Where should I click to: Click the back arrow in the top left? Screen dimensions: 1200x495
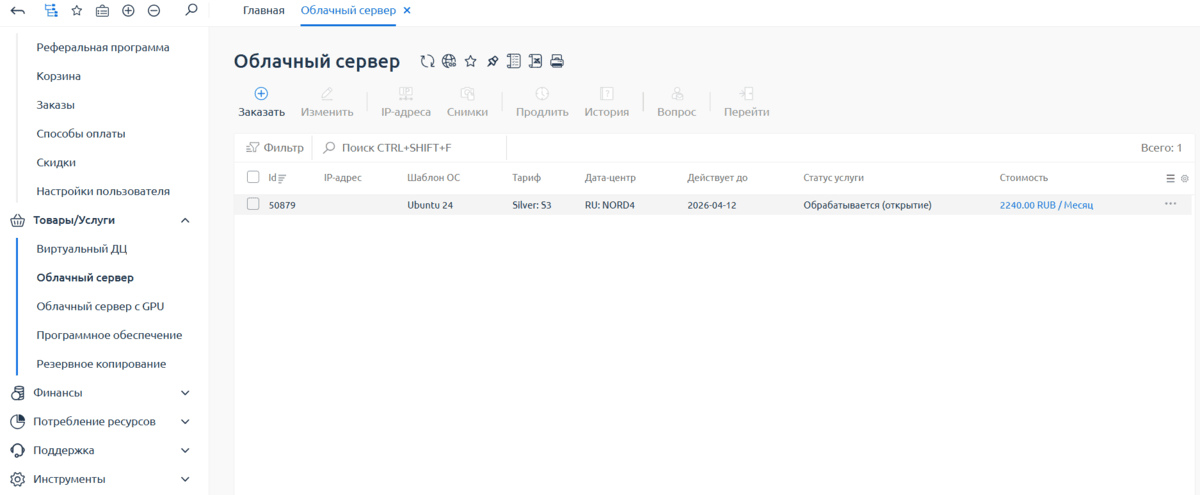18,10
